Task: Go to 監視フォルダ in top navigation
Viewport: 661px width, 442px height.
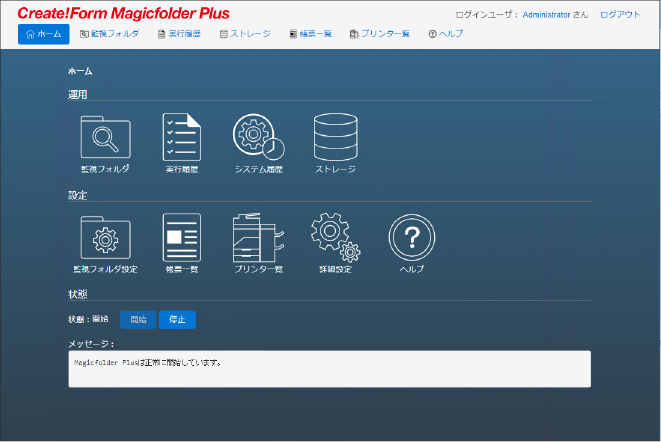Action: tap(109, 34)
